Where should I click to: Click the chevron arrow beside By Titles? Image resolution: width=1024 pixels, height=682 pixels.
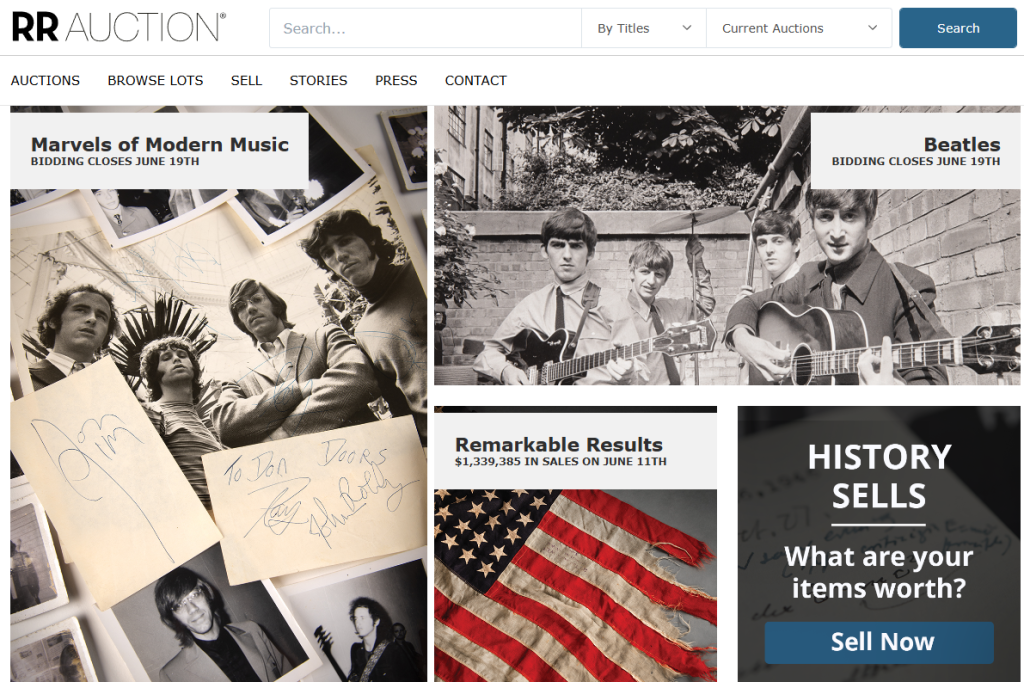click(686, 28)
